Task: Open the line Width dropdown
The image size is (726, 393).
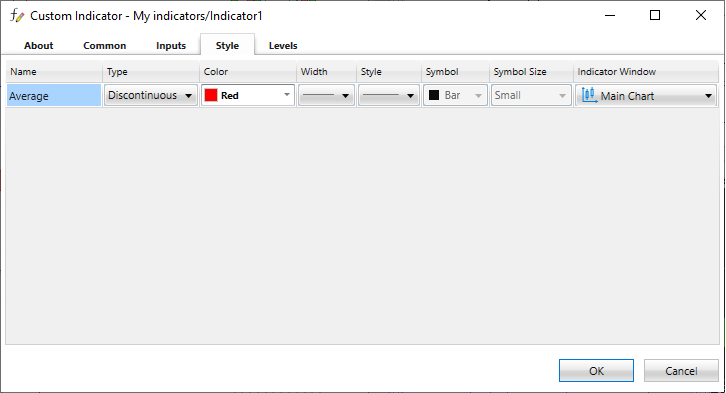Action: (x=326, y=95)
